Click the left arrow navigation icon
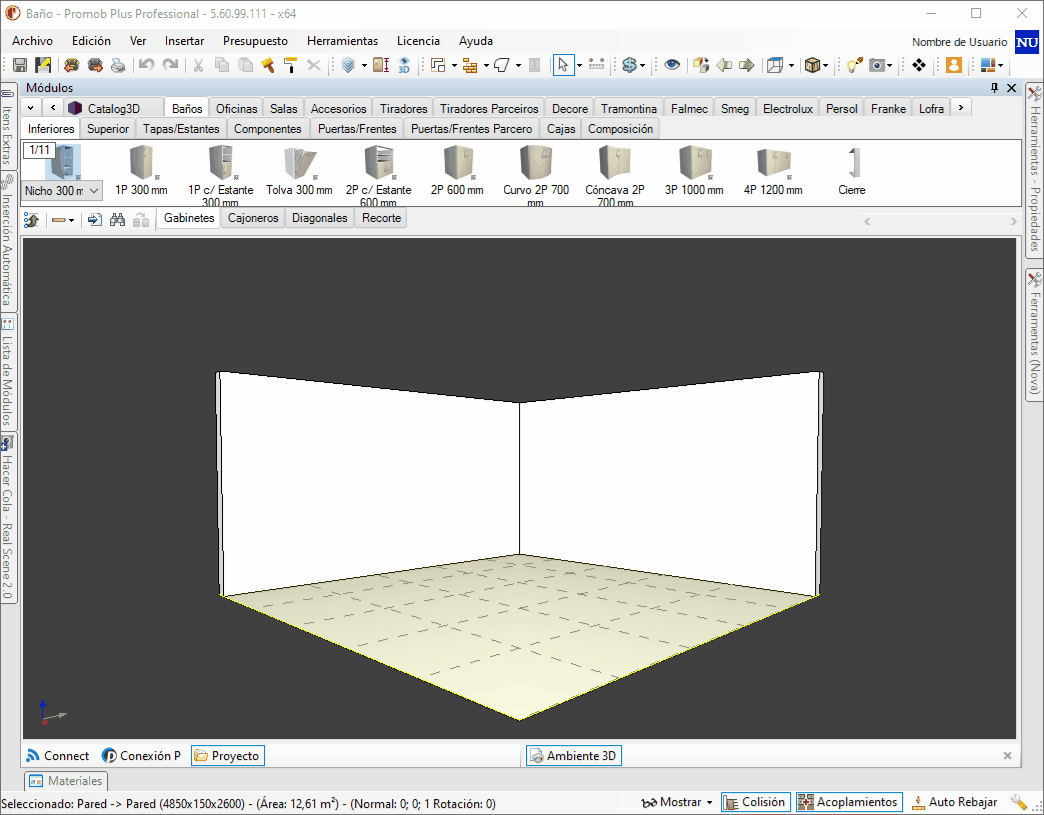This screenshot has width=1044, height=815. [724, 65]
